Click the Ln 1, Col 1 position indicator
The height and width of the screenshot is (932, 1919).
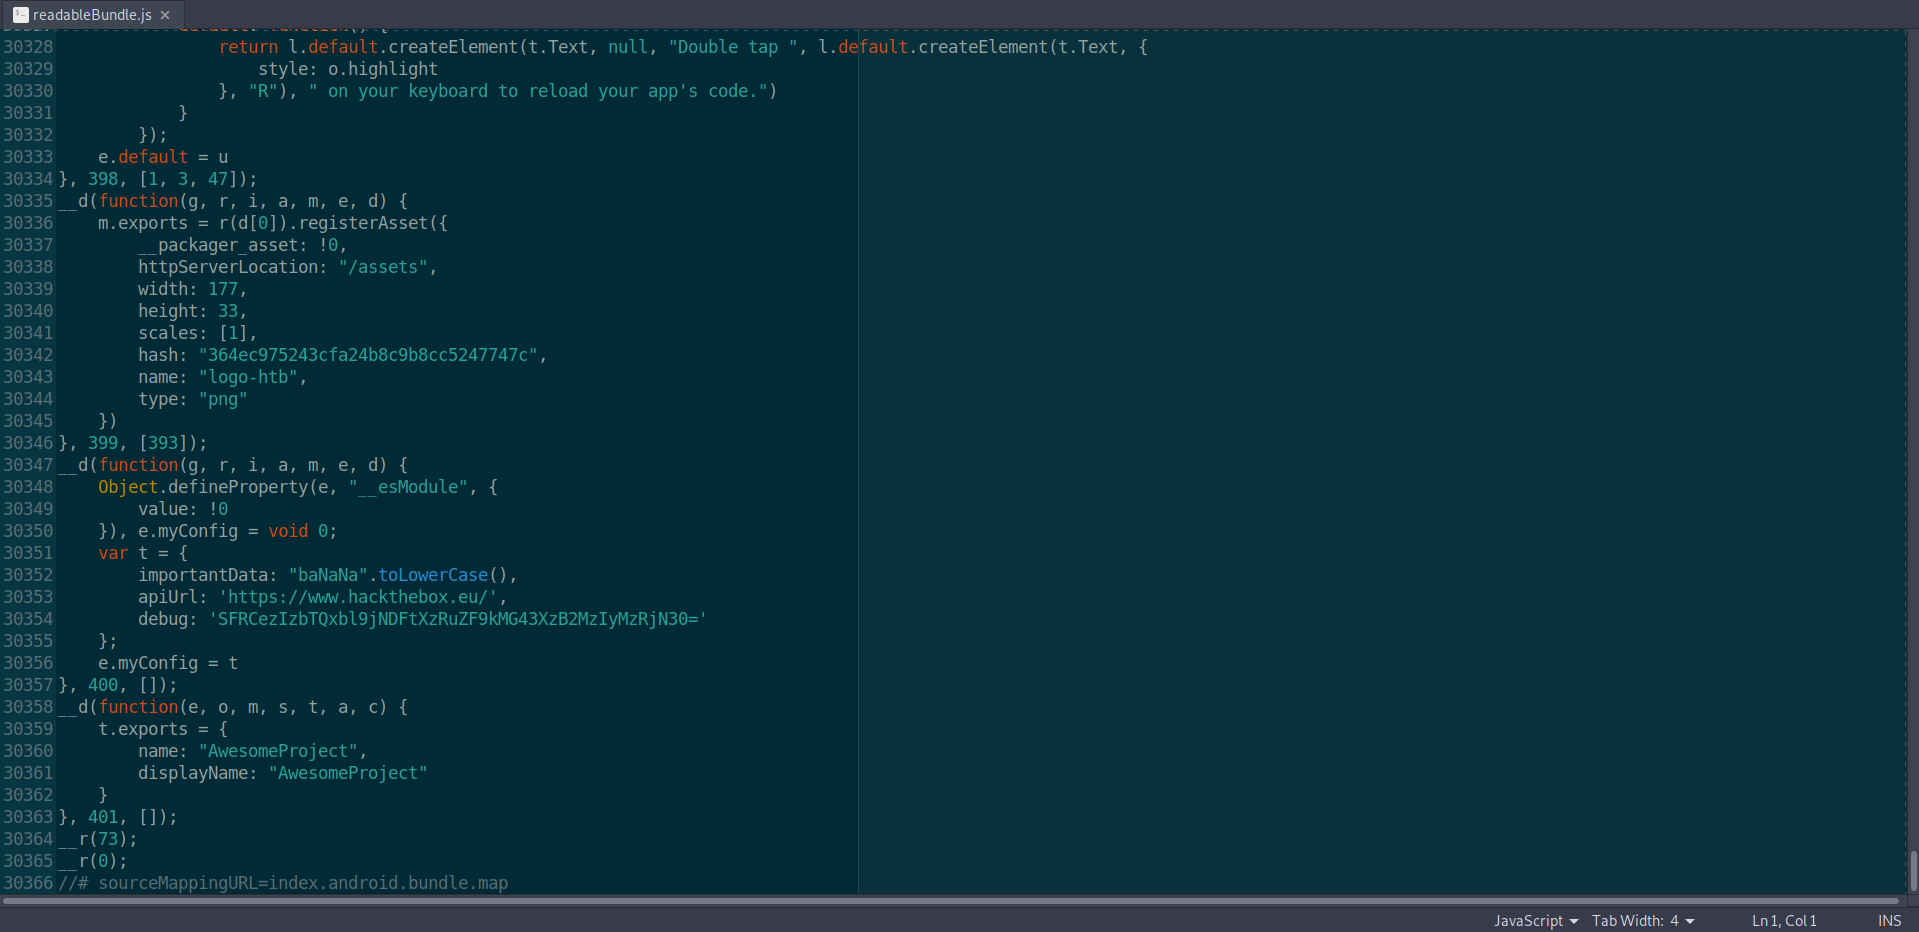click(x=1783, y=920)
